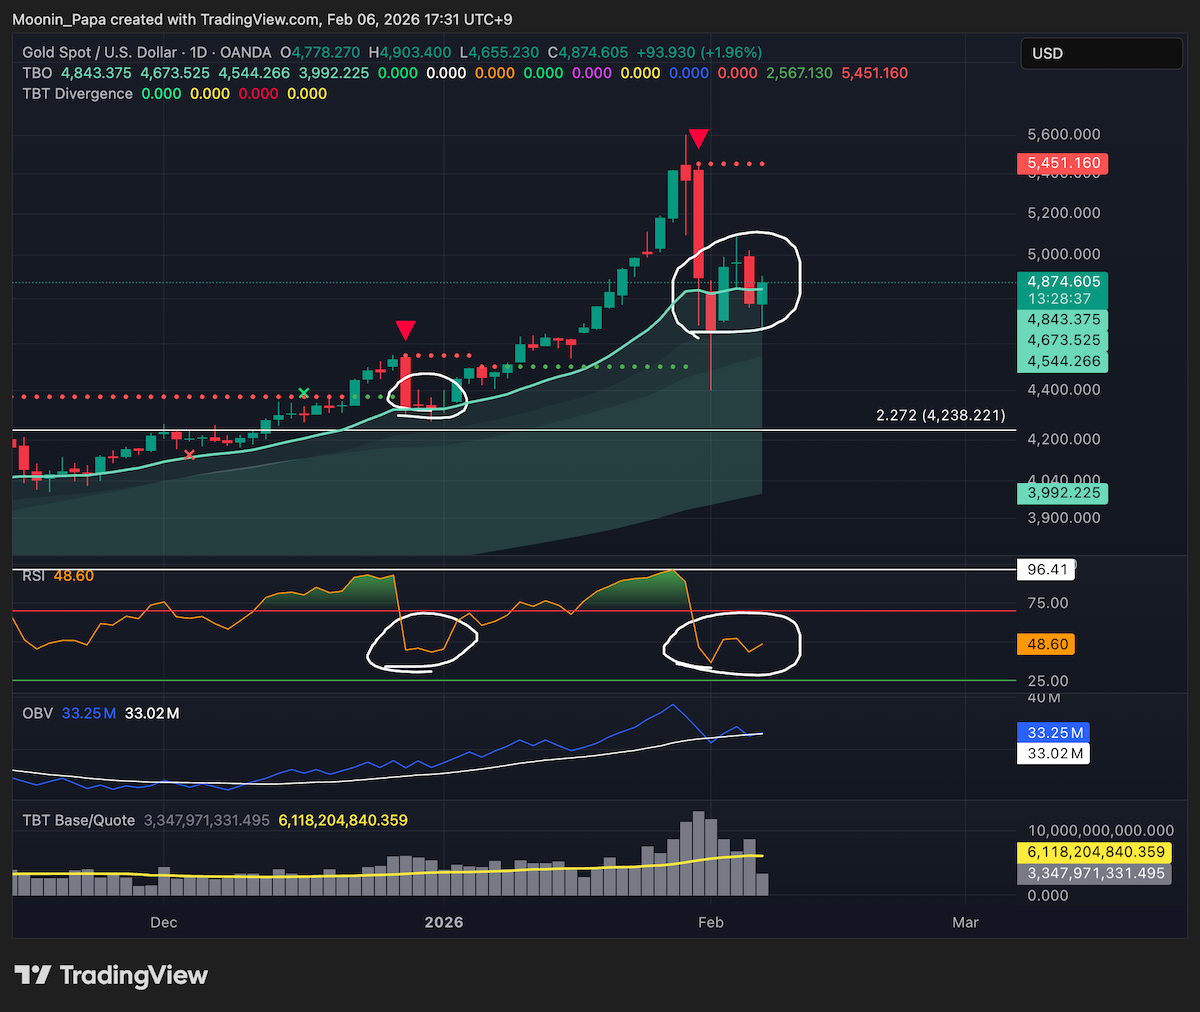Click the 75.00 RSI scale tick

pos(1048,603)
